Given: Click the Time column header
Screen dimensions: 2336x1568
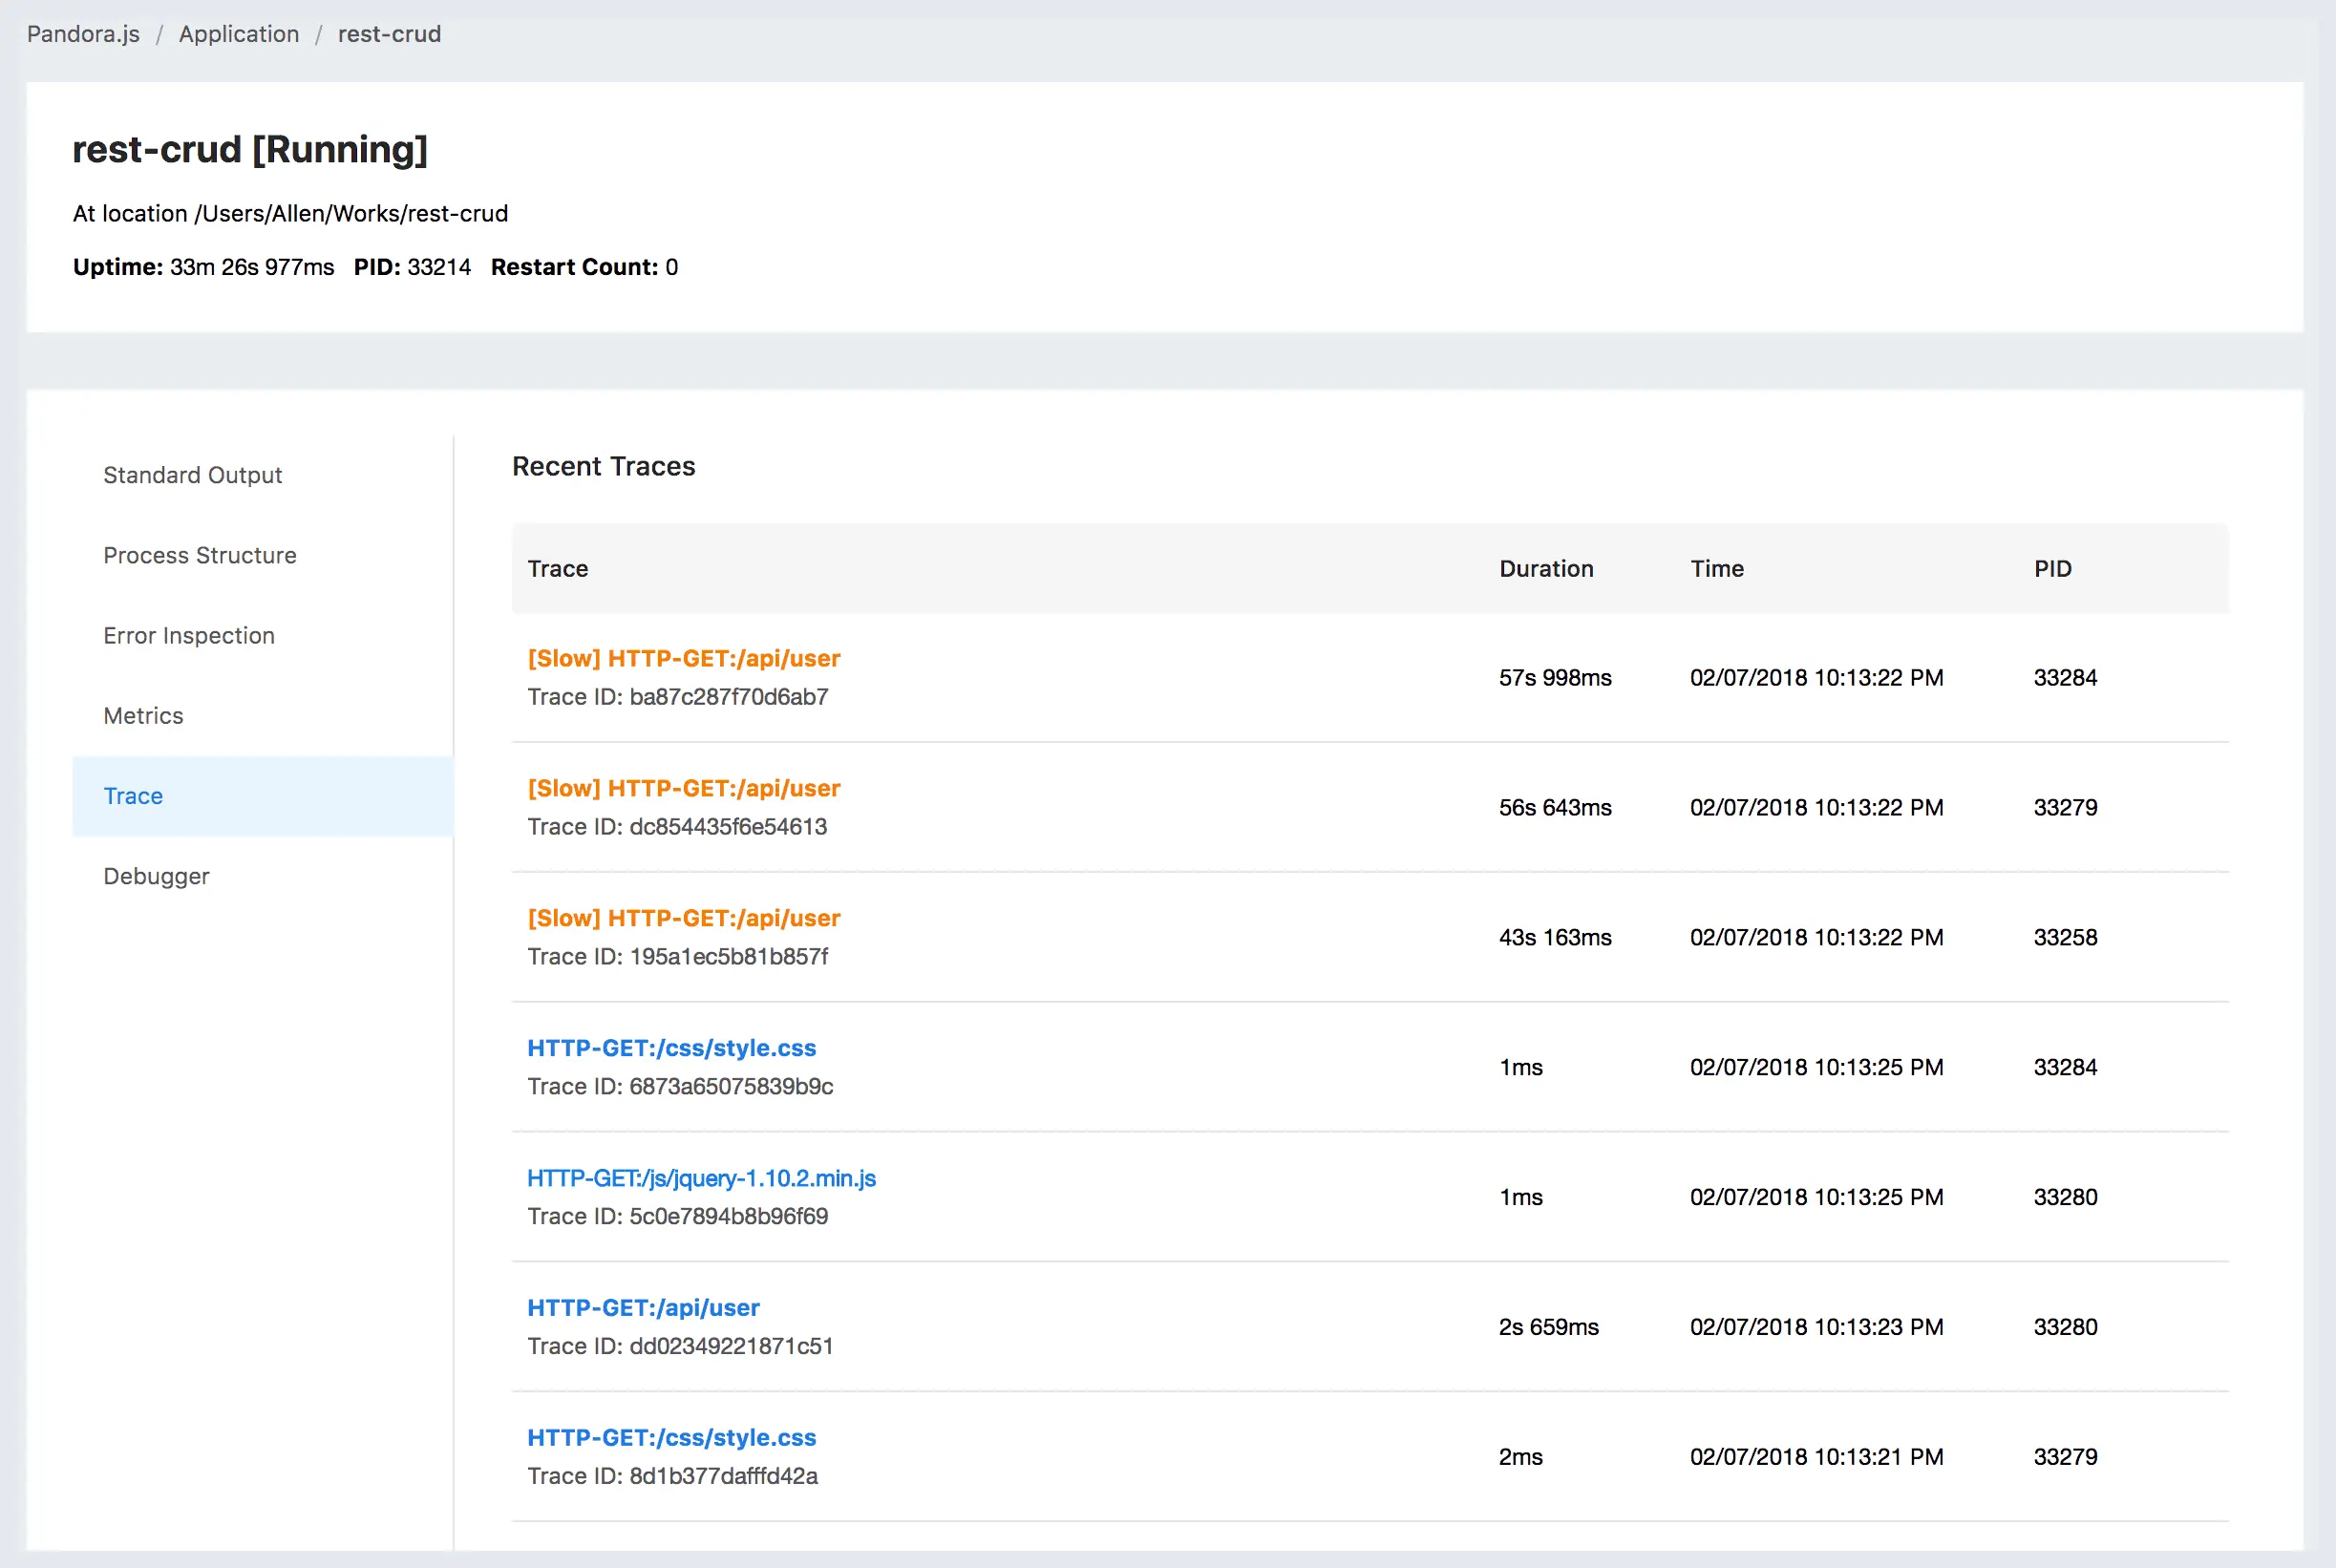Looking at the screenshot, I should [1716, 569].
